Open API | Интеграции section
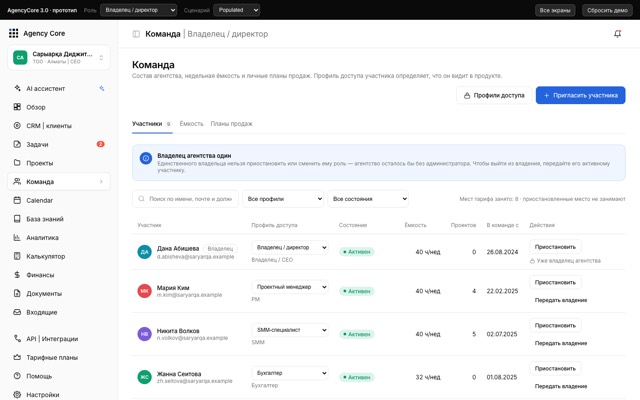 (59, 339)
